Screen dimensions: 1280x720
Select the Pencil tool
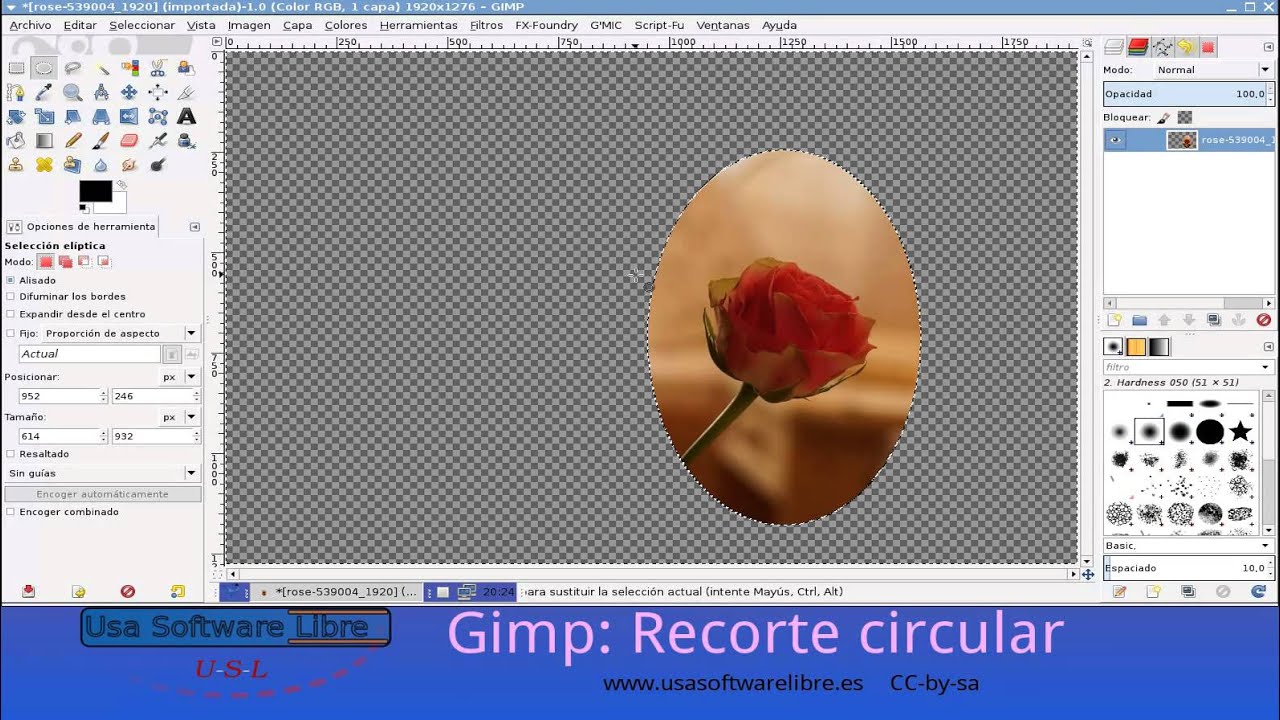click(x=72, y=141)
